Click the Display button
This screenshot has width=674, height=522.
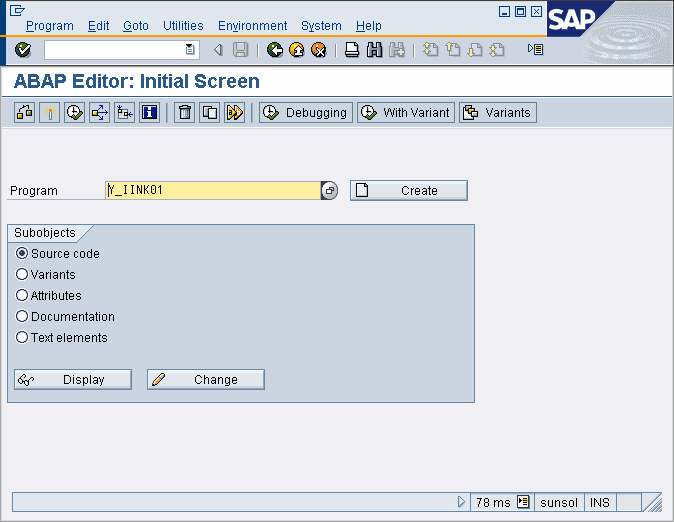click(x=73, y=380)
